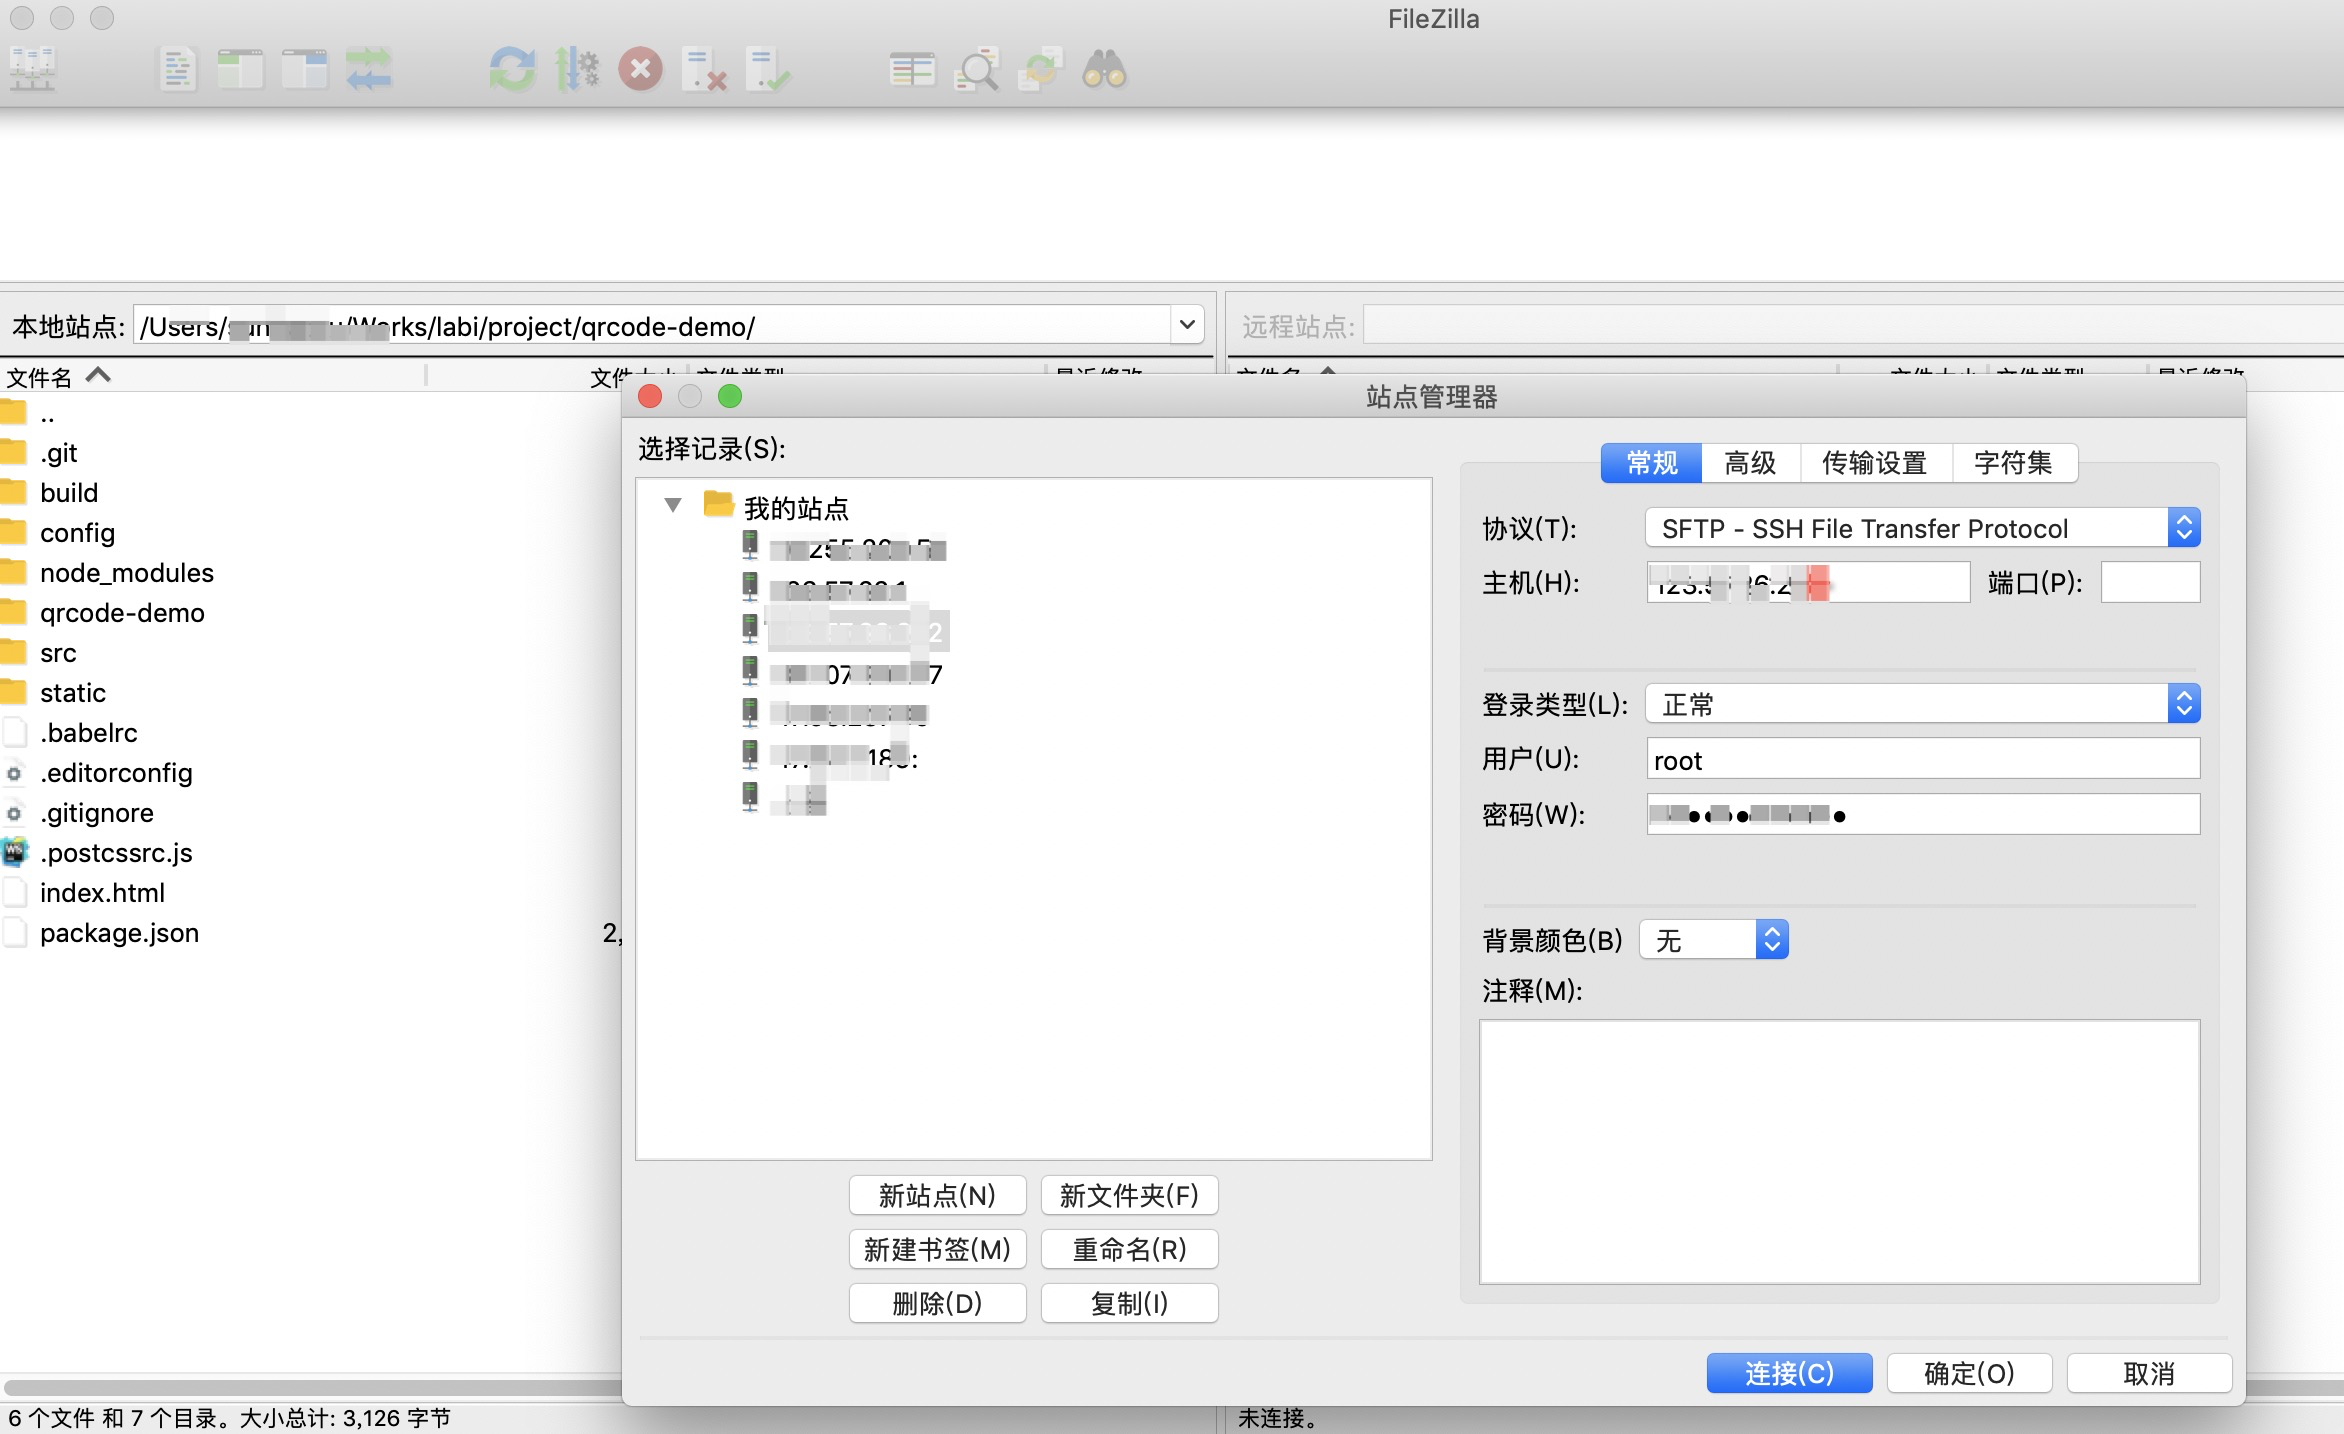Toggle processing of the transfer queue

[578, 70]
